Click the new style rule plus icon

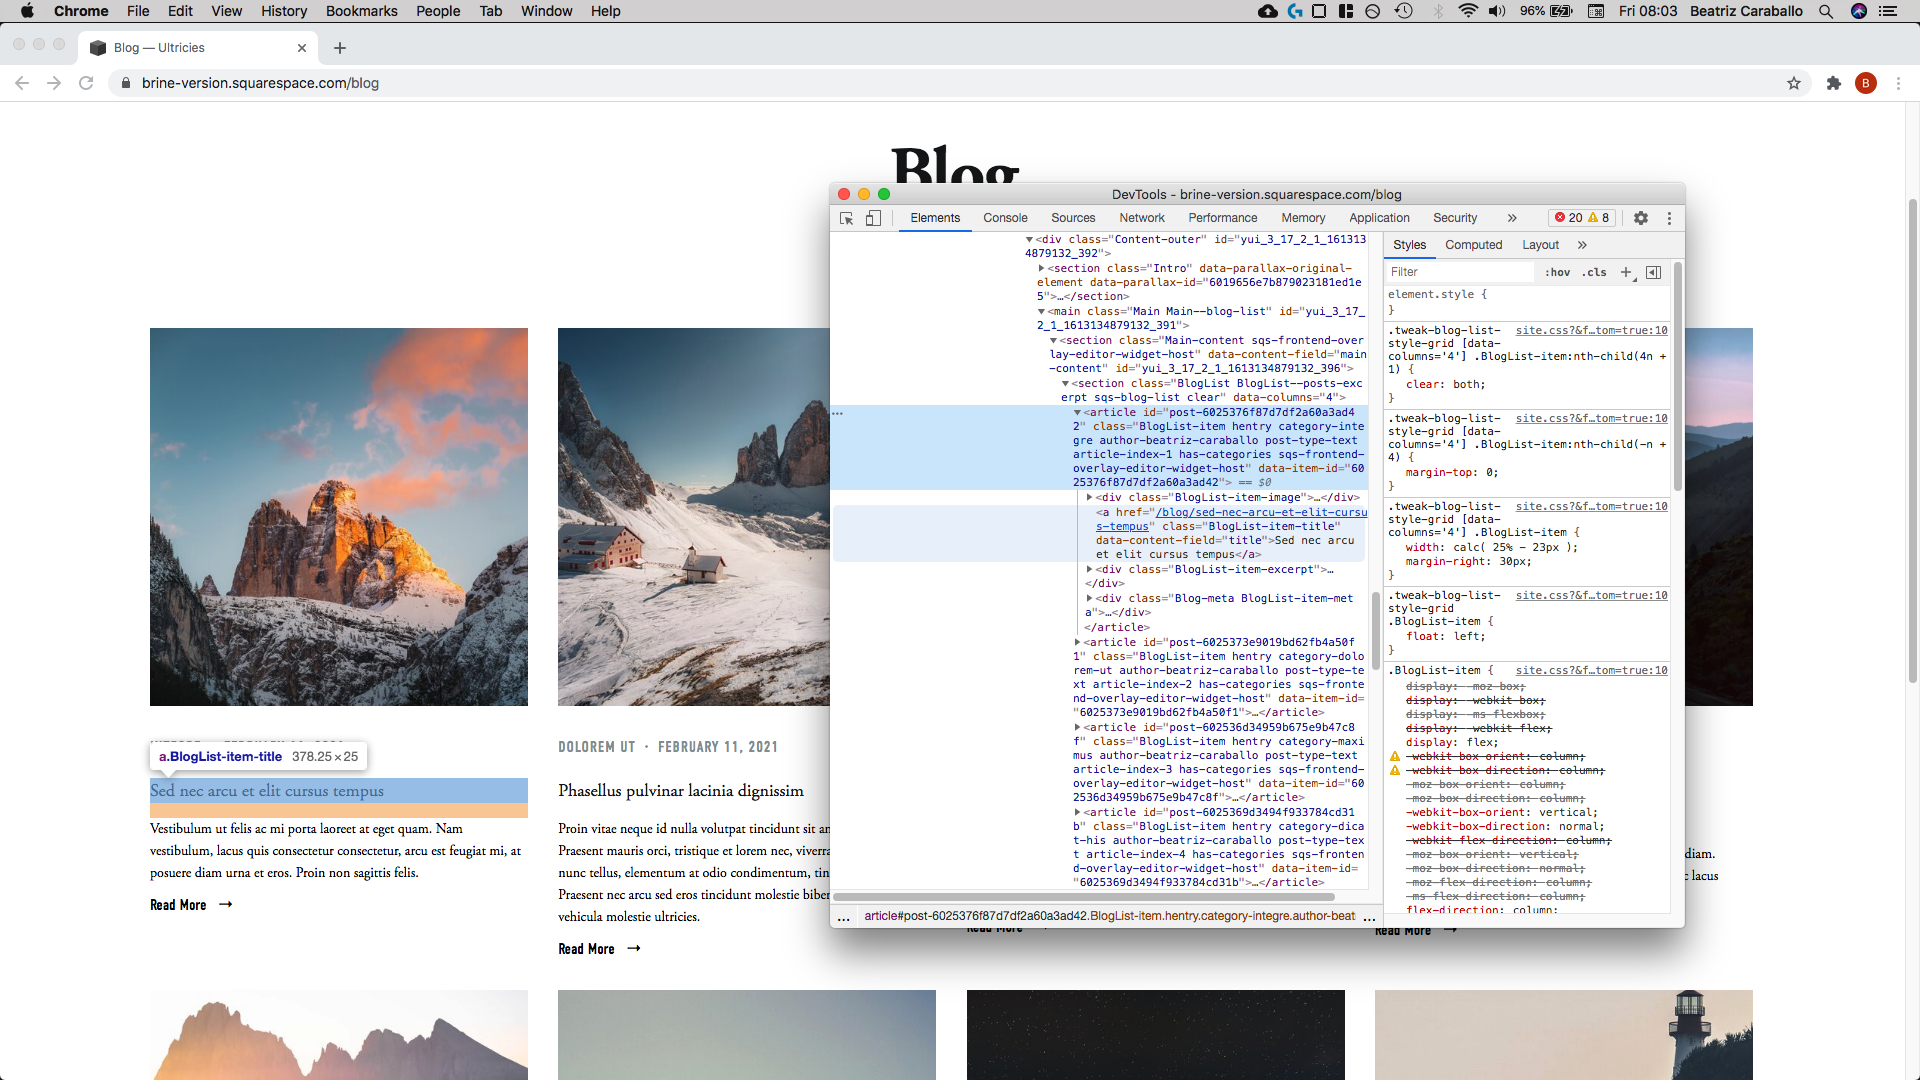pos(1626,272)
